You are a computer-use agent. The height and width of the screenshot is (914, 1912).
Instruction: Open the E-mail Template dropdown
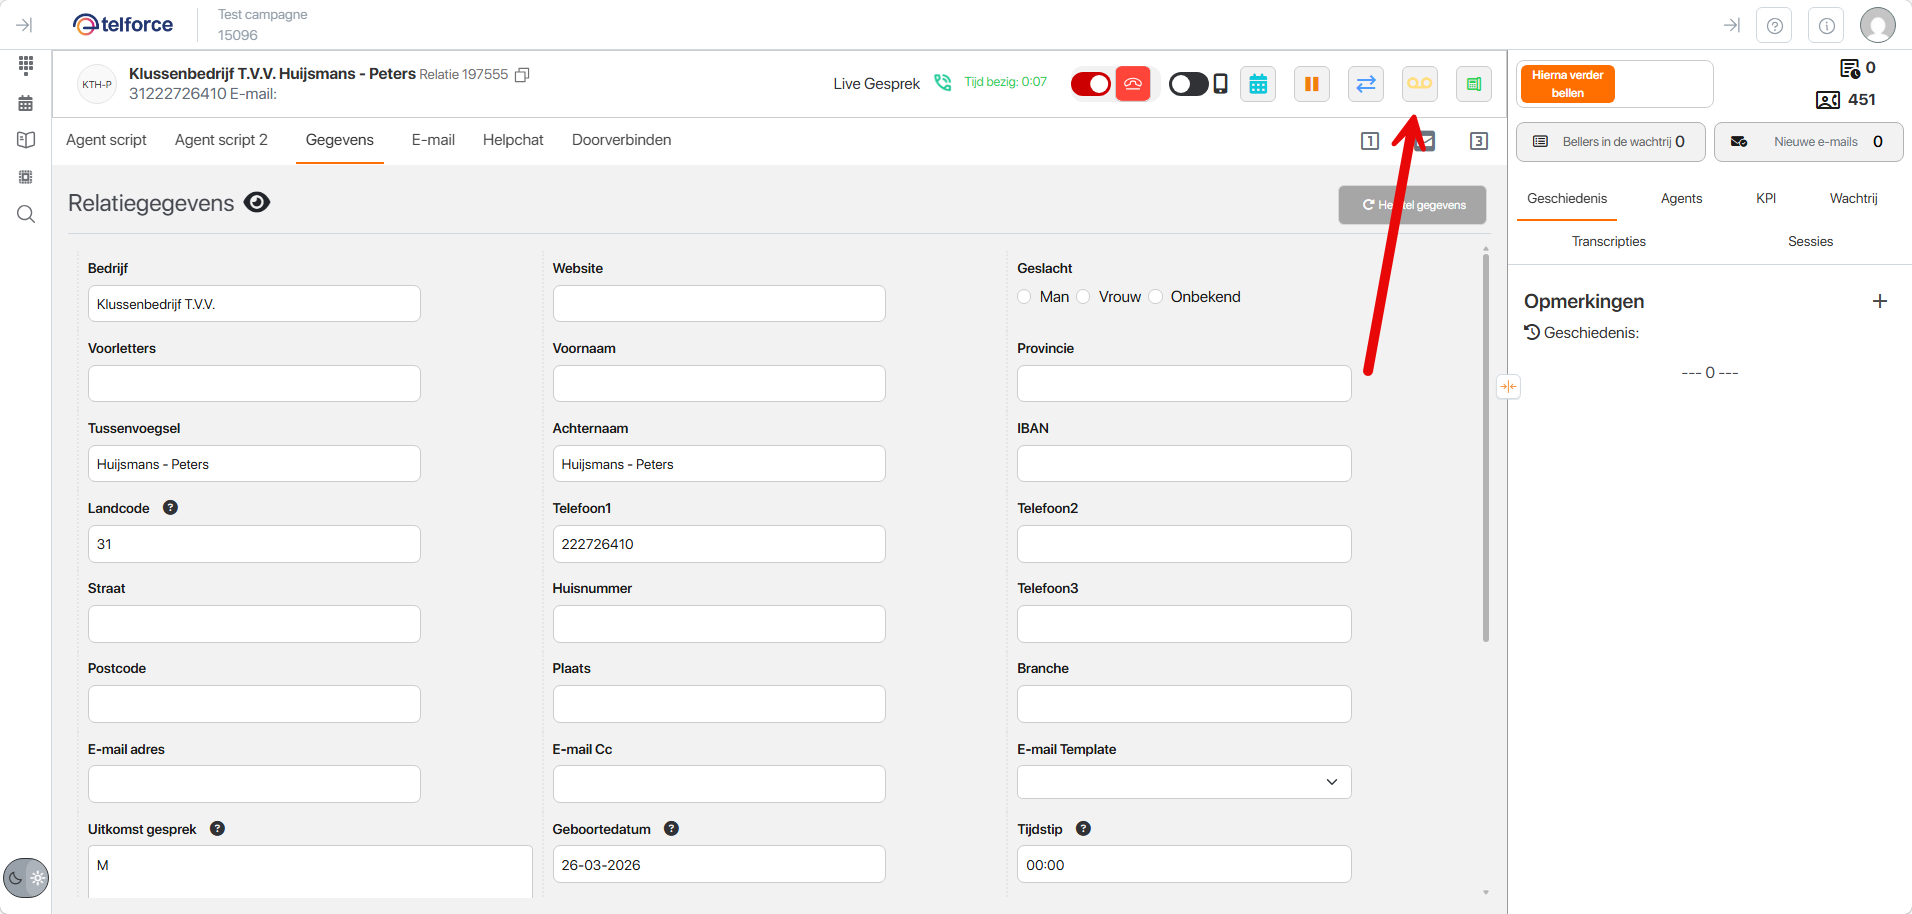(x=1183, y=782)
